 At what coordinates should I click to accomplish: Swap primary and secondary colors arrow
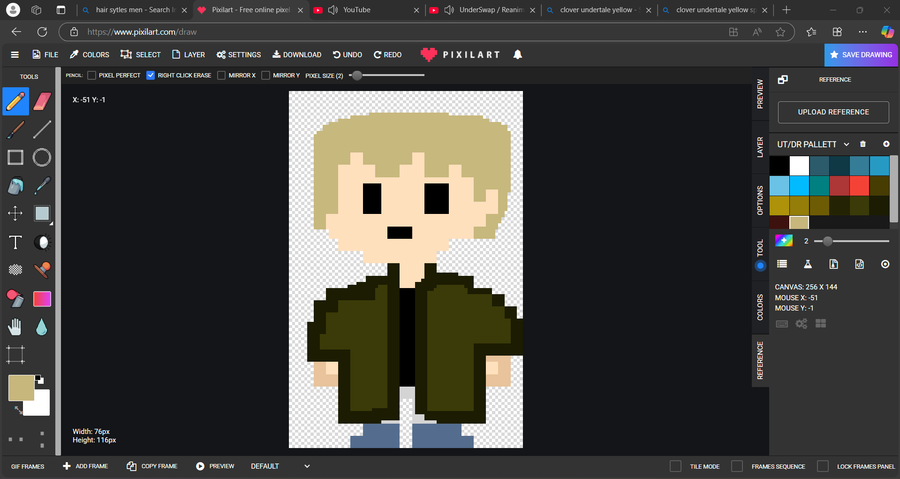click(x=18, y=410)
